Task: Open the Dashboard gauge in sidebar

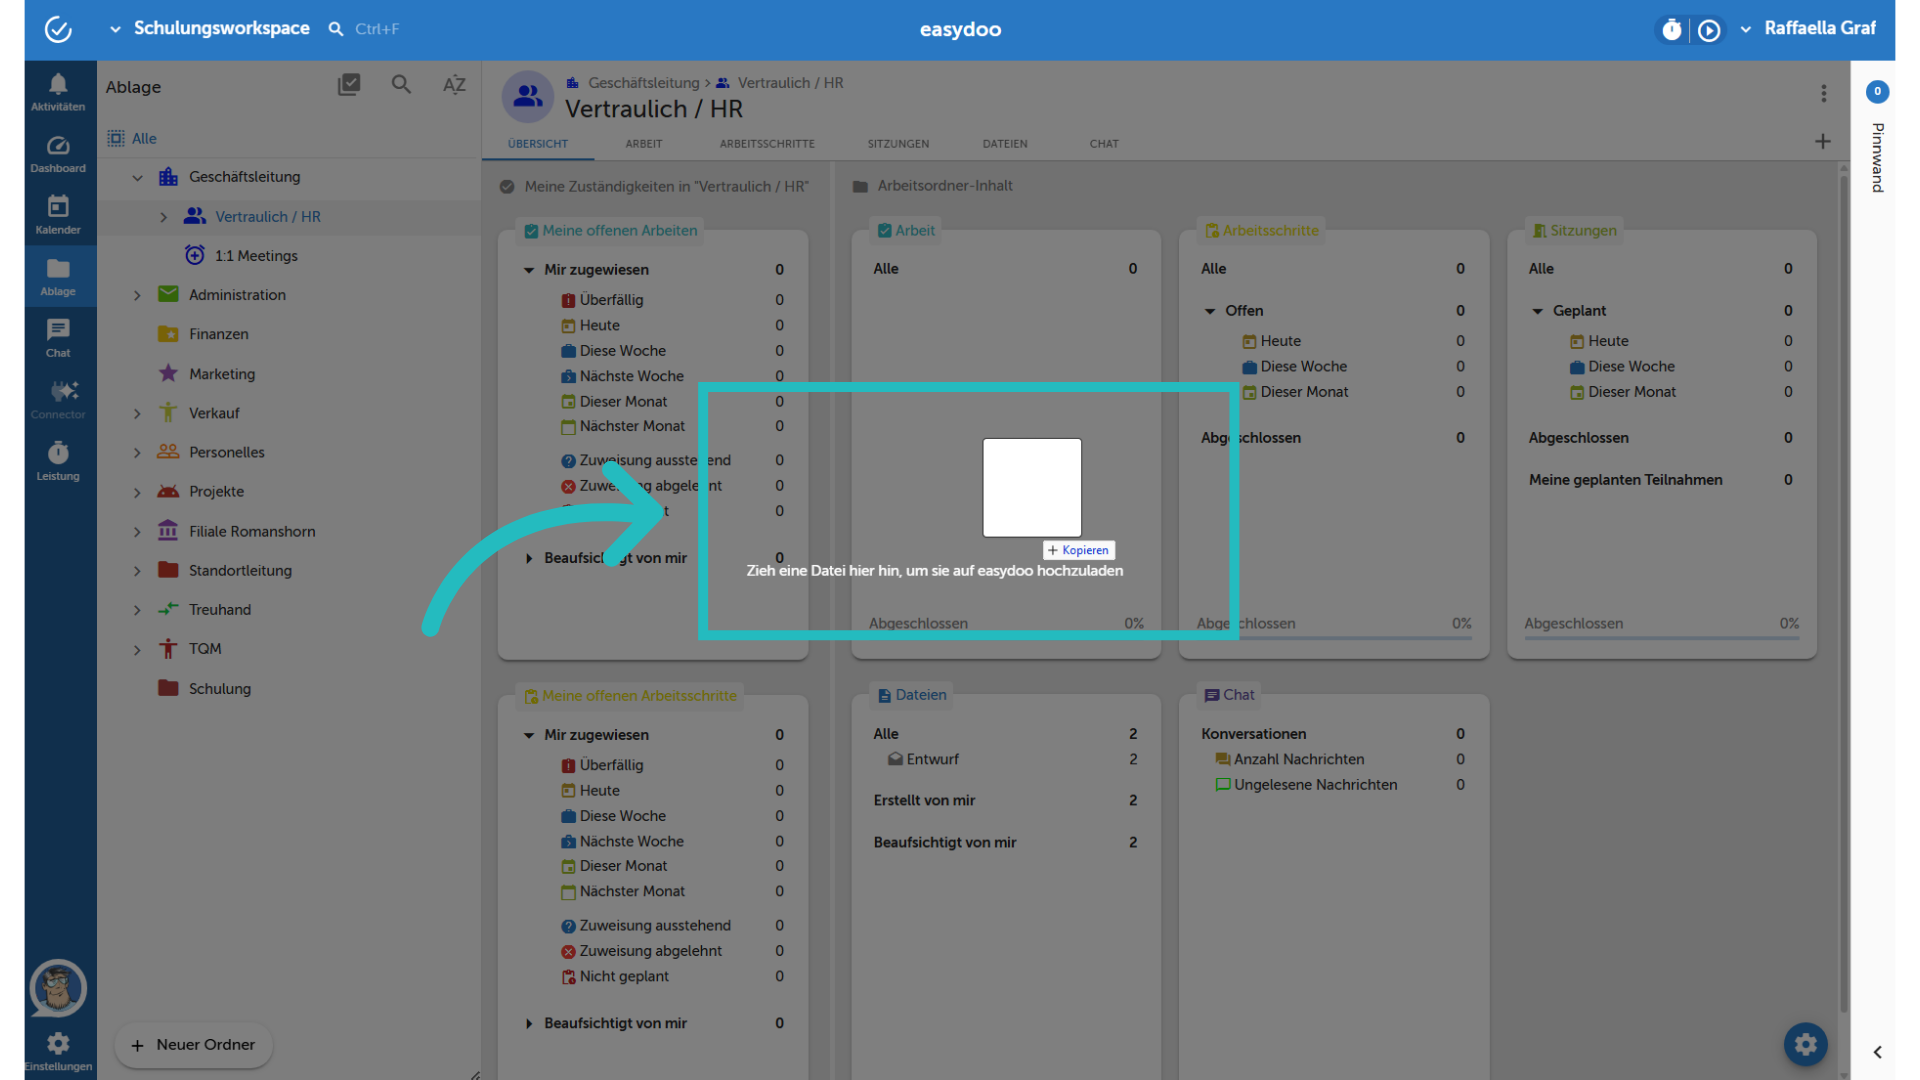Action: (x=58, y=154)
